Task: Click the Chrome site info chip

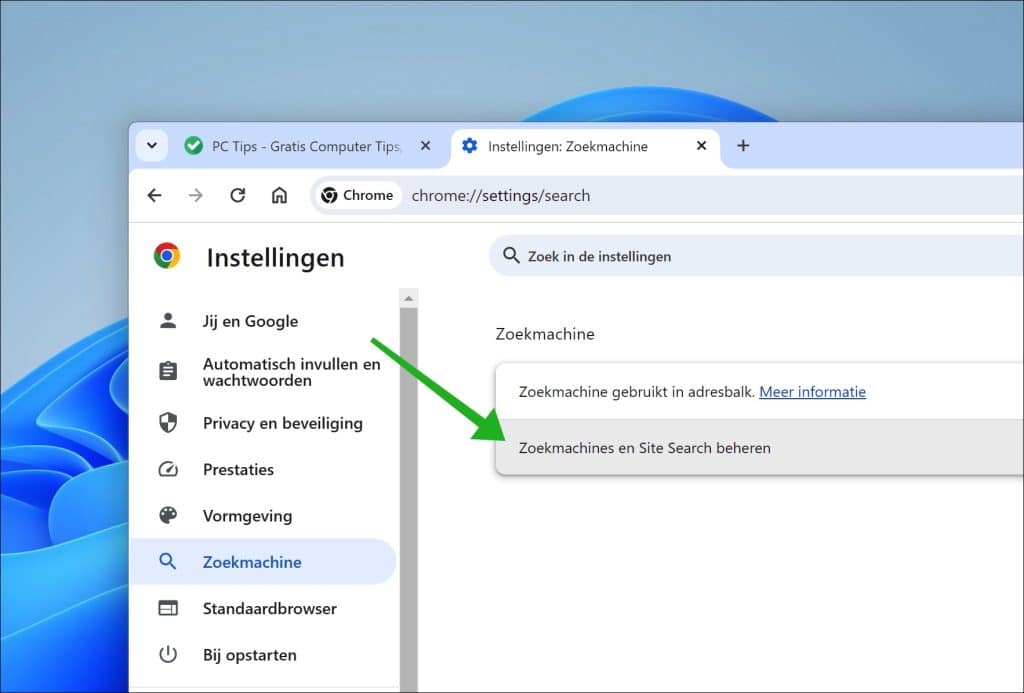Action: pos(358,195)
